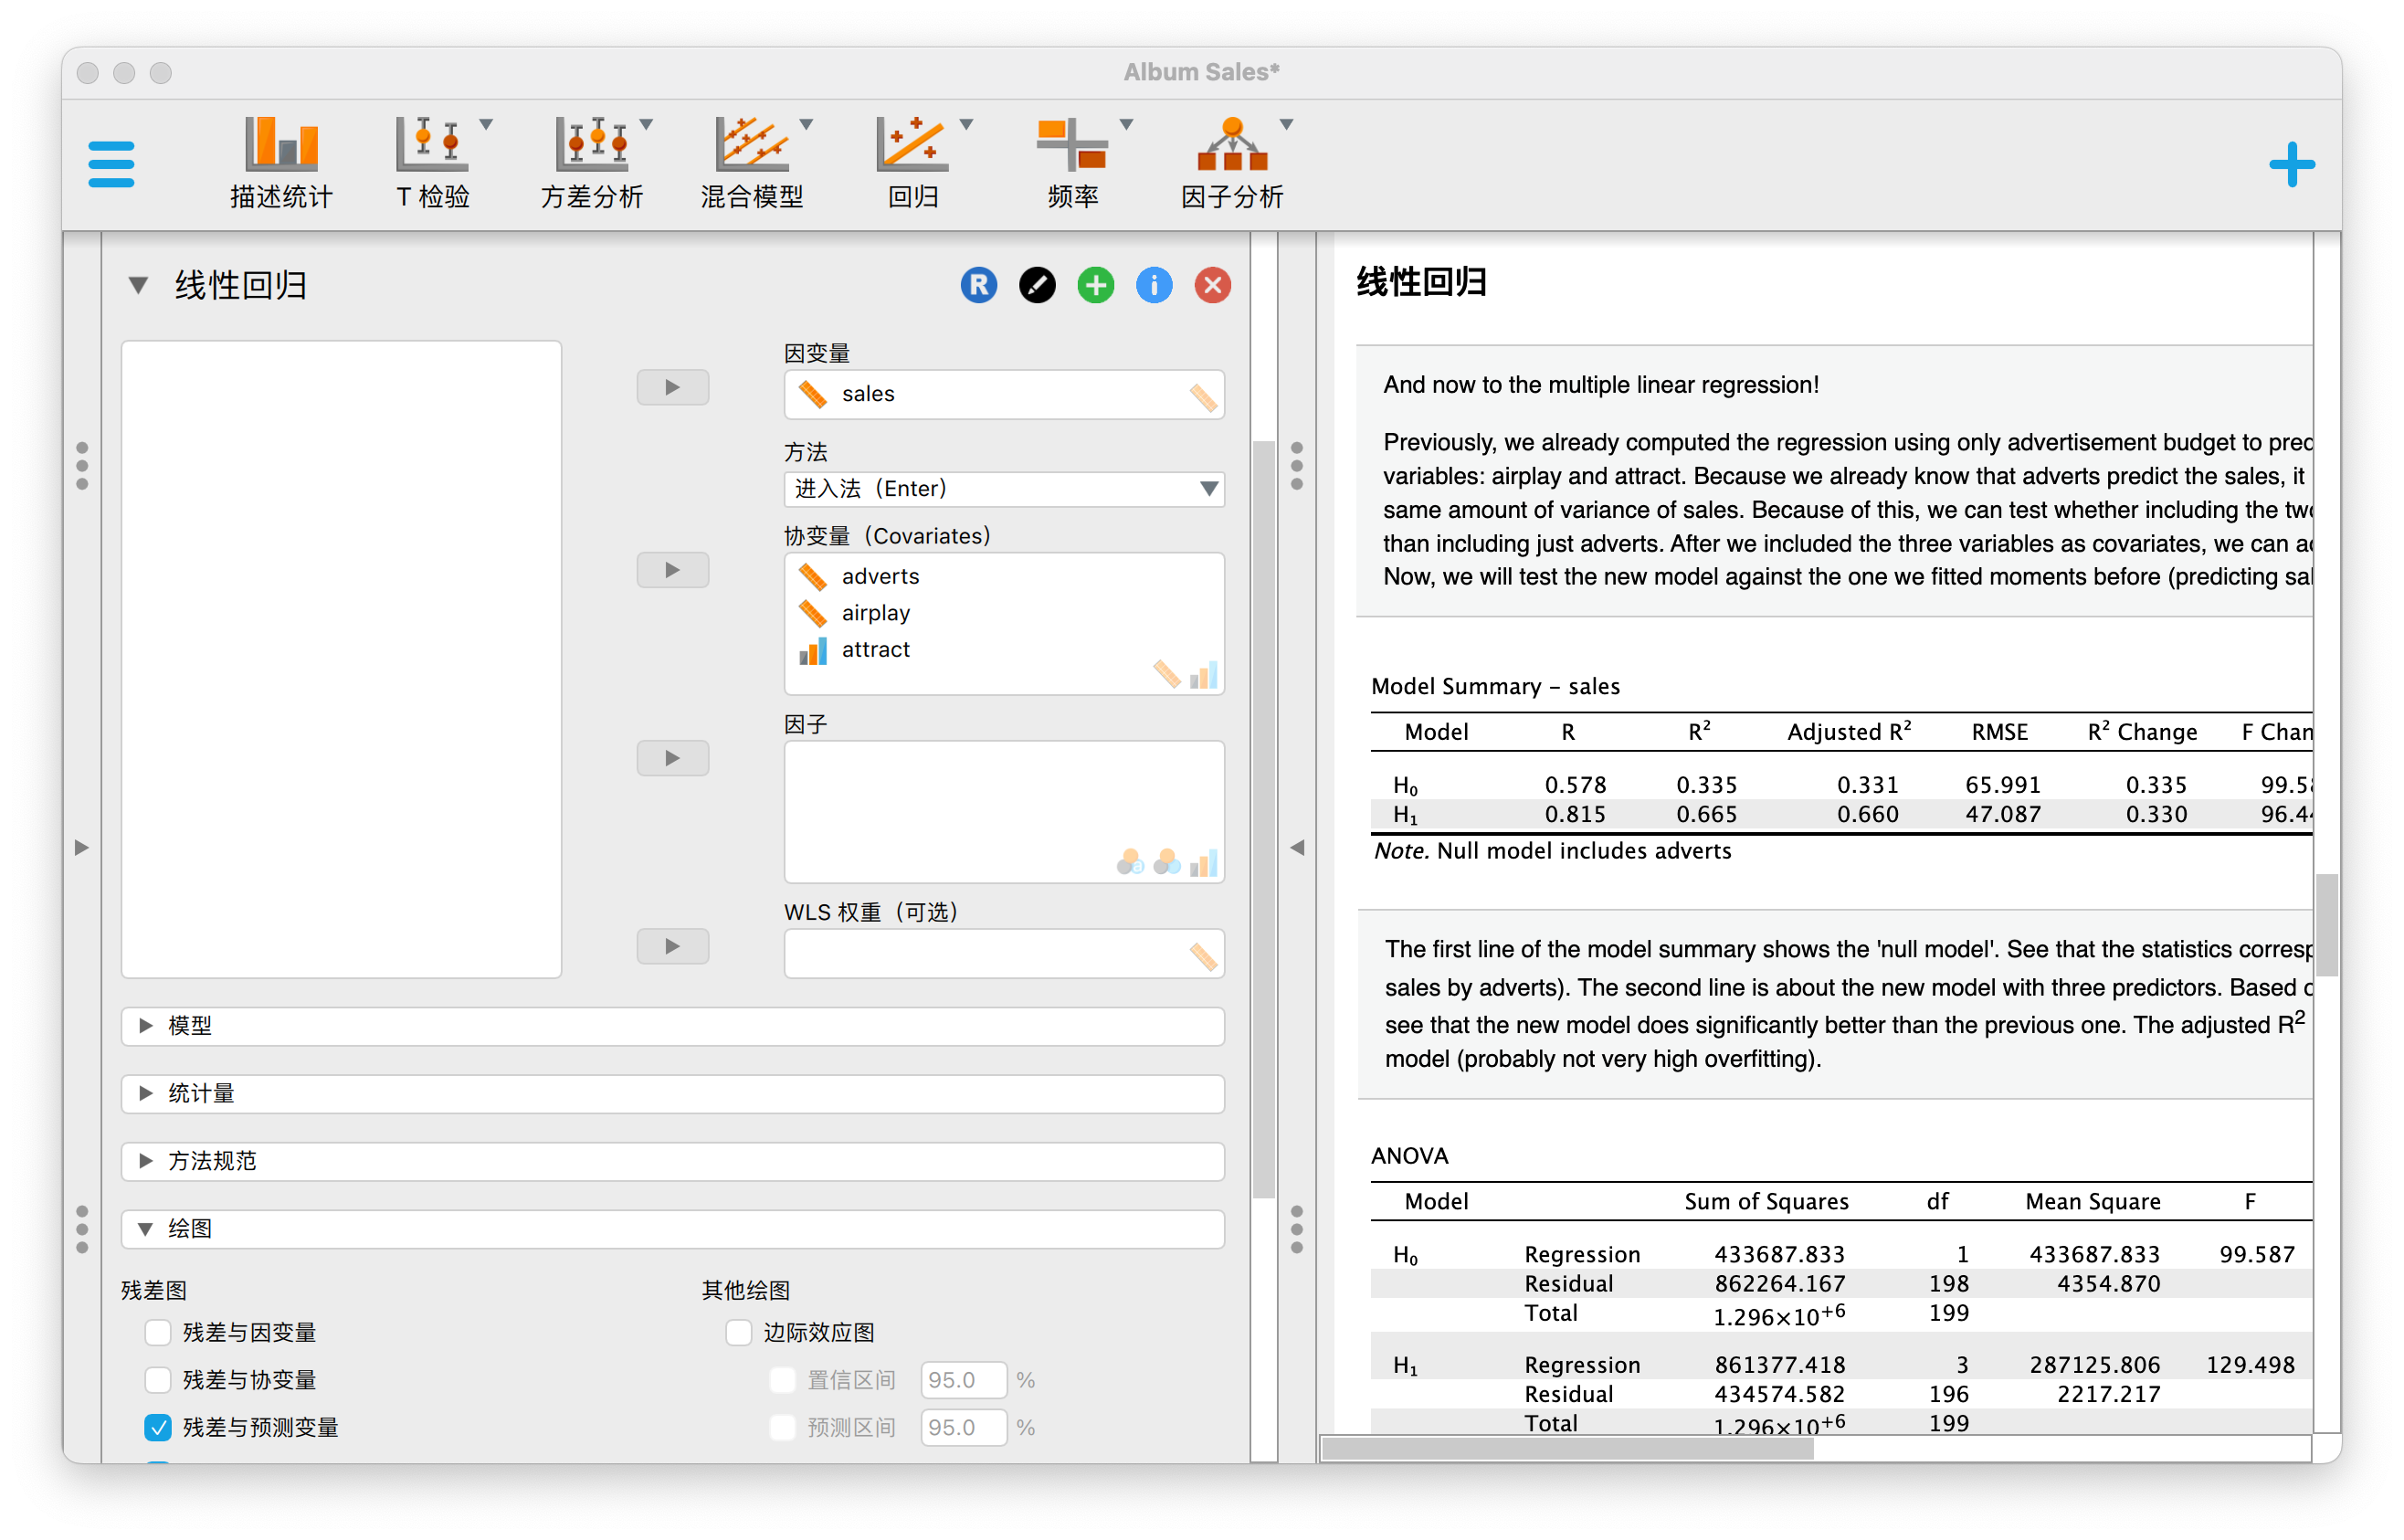Open the 因子分析 menu

(x=1232, y=162)
